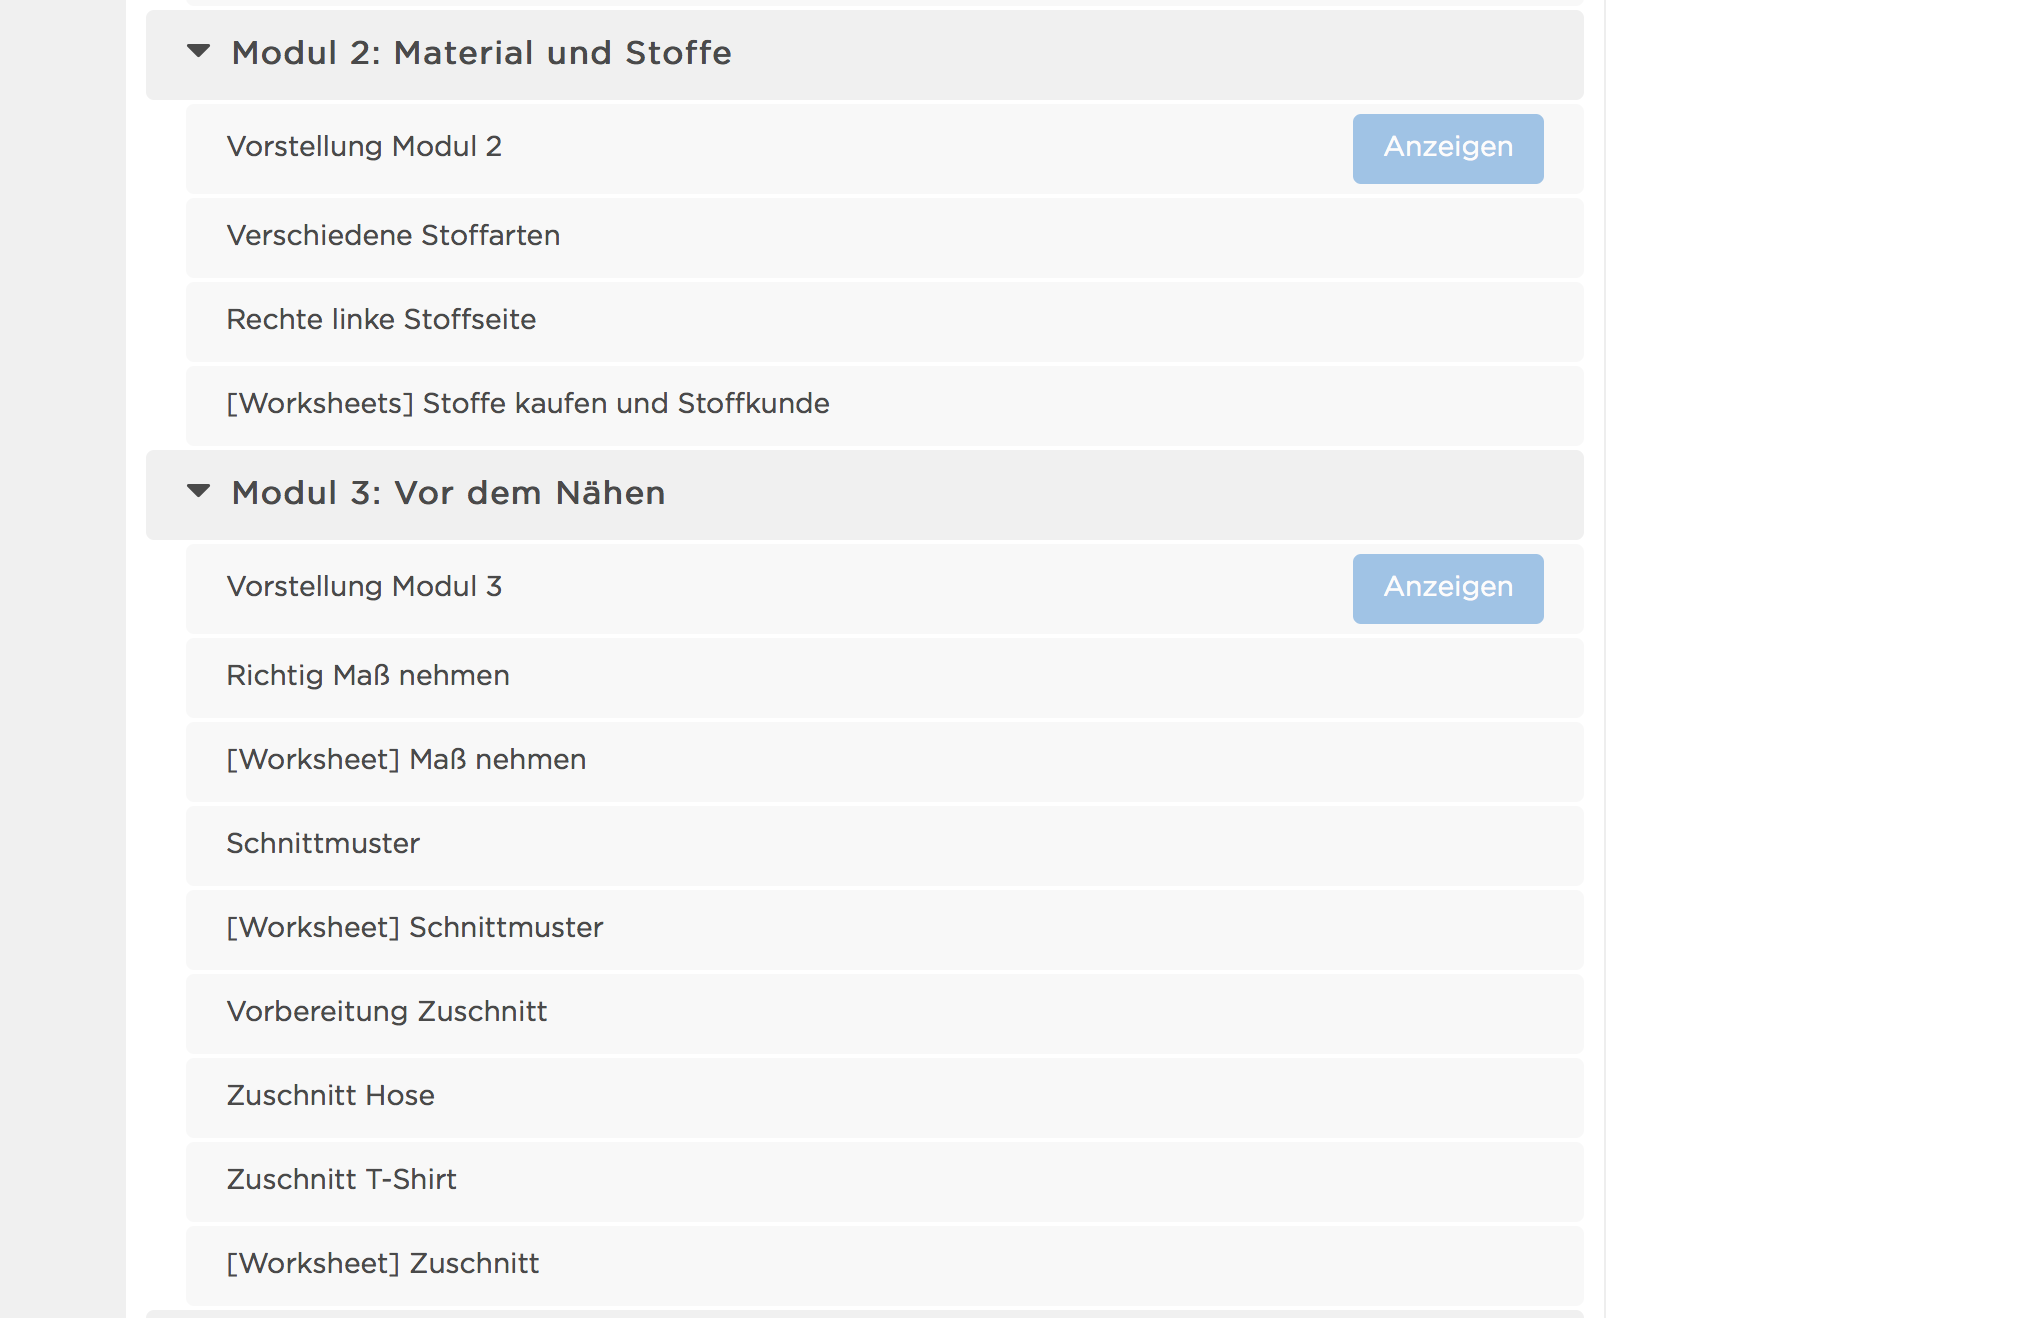Select Modul 3: Vor dem Nähen heading
Image resolution: width=2022 pixels, height=1318 pixels.
[448, 493]
